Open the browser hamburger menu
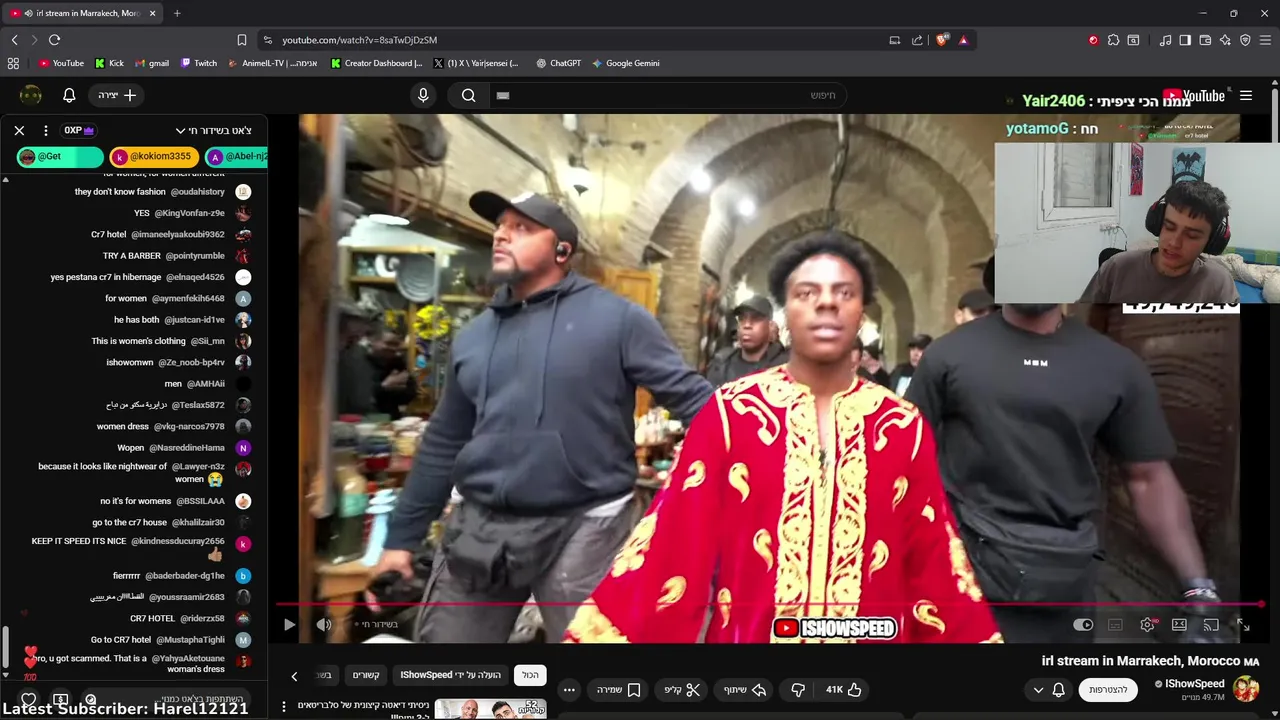The width and height of the screenshot is (1280, 720). click(1265, 40)
